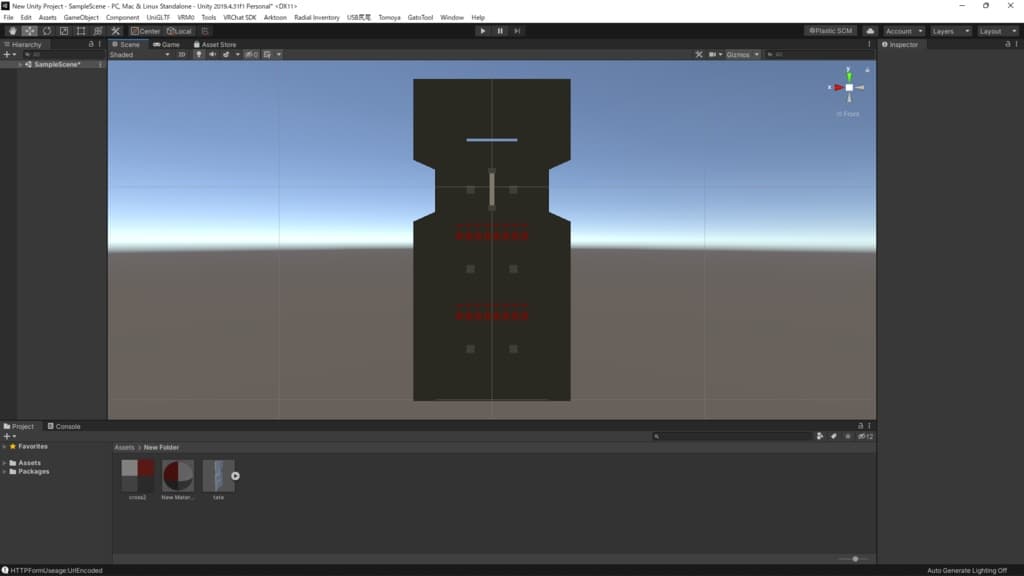This screenshot has width=1024, height=576.
Task: Select the Scale tool
Action: coord(64,31)
